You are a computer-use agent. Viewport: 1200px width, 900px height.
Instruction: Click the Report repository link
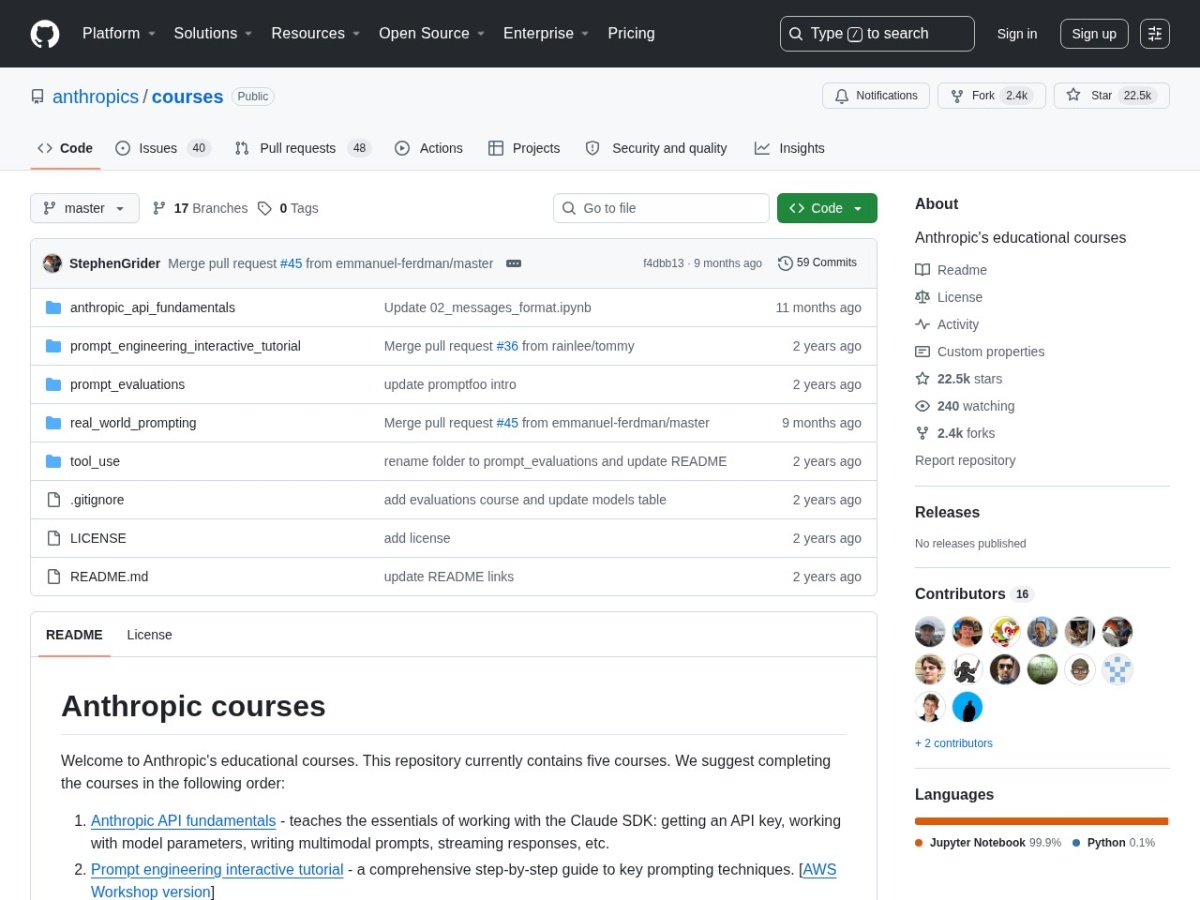point(965,460)
